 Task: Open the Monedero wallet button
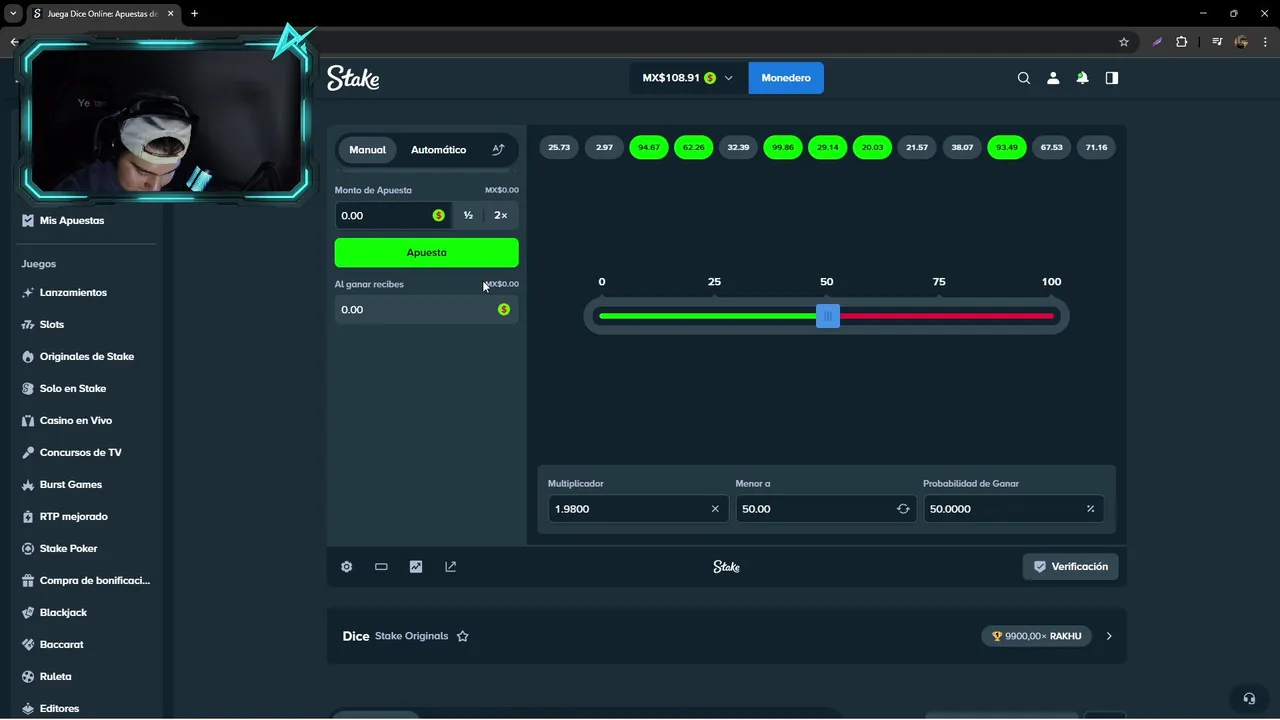(786, 78)
